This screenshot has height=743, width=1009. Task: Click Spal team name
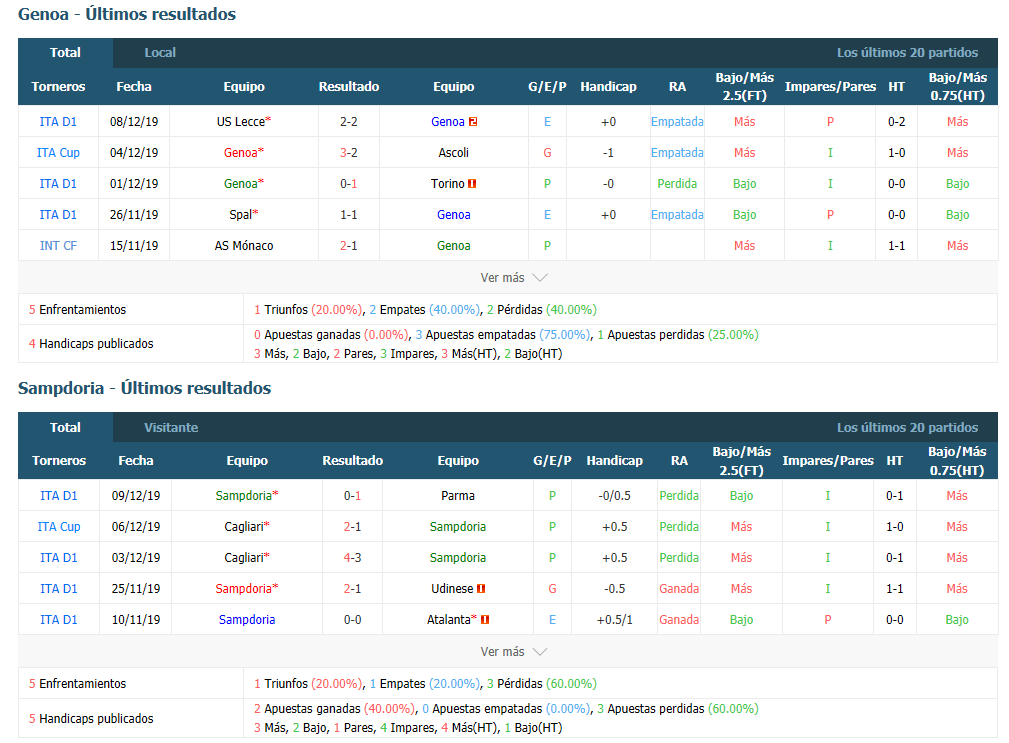(241, 215)
